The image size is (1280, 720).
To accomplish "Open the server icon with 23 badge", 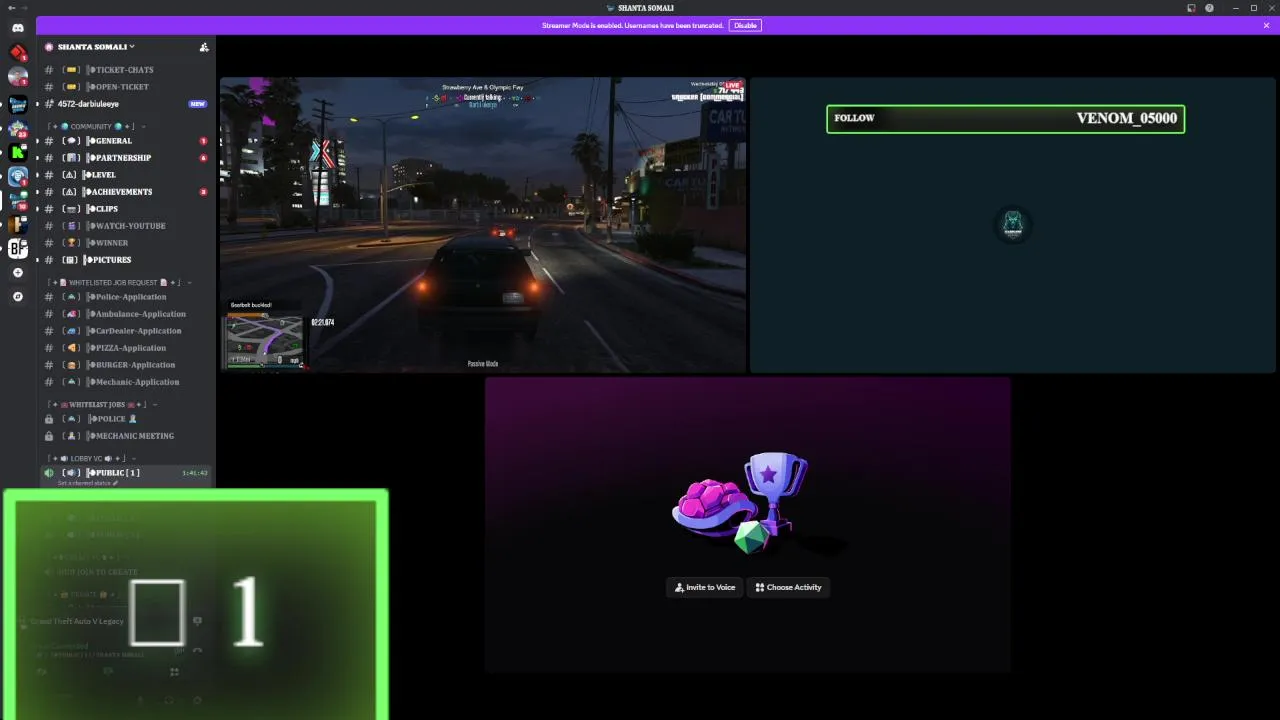I will click(18, 128).
